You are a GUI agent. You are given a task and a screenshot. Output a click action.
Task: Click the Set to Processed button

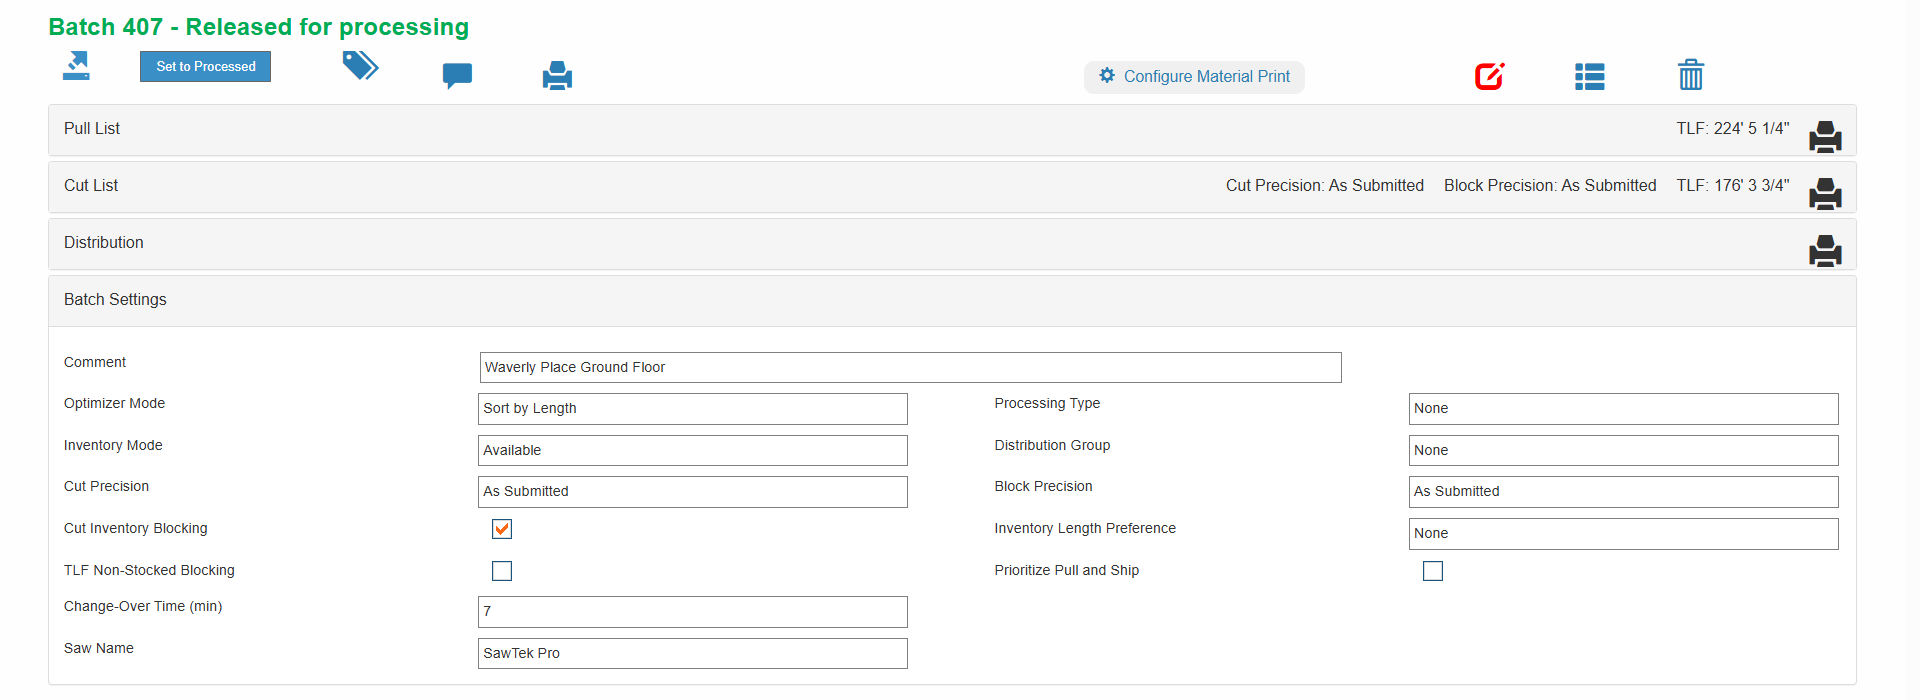click(205, 67)
